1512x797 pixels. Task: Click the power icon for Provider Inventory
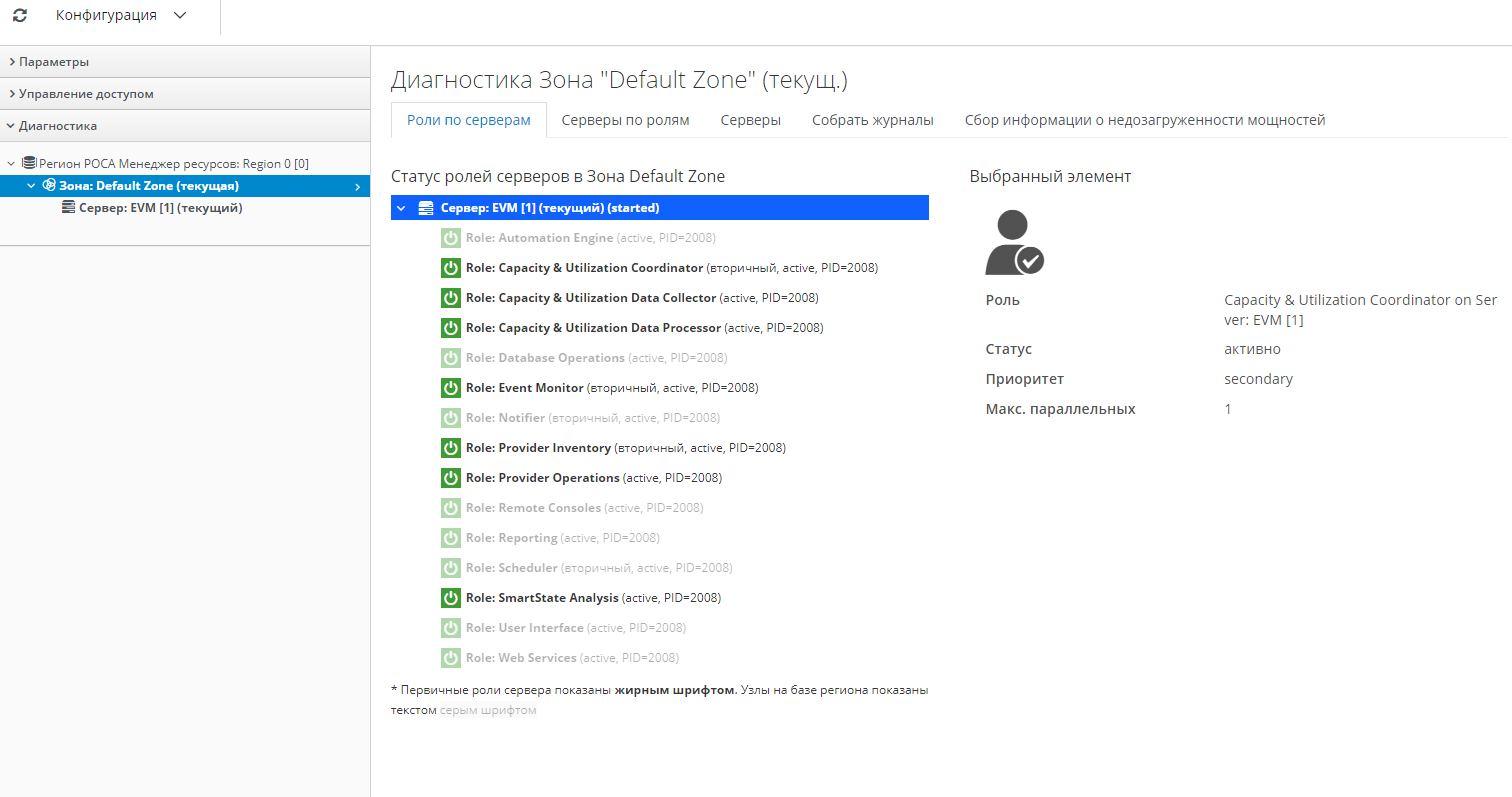tap(451, 448)
